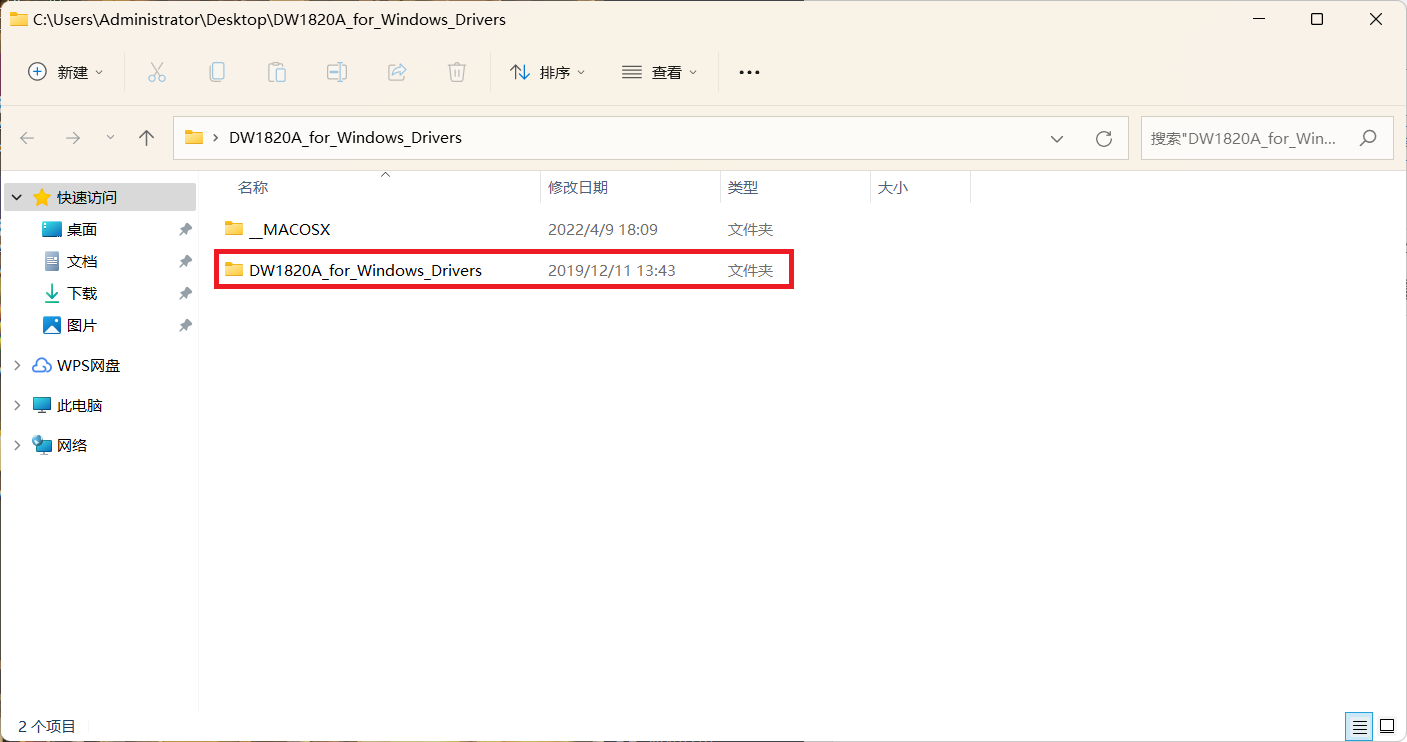The width and height of the screenshot is (1407, 742).
Task: Sort by the 修改日期 column header
Action: (578, 187)
